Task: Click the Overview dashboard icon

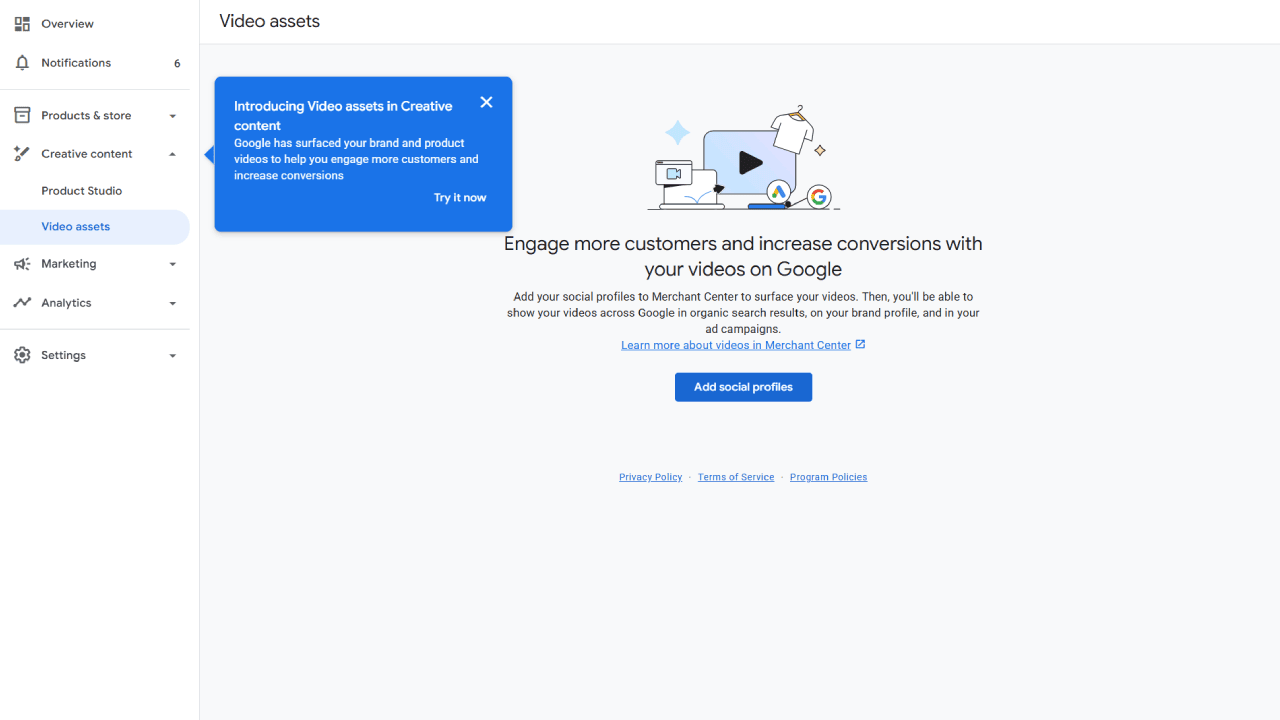Action: pos(22,24)
